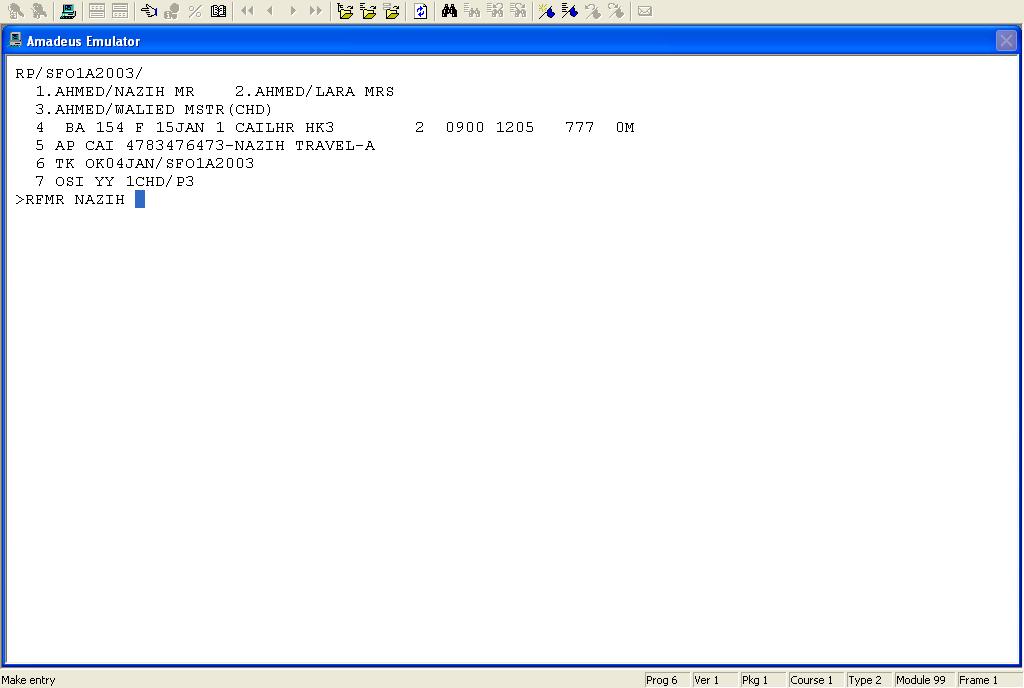Click the greyed binoculars icon beside the black binoculars
This screenshot has width=1024, height=688.
472,11
